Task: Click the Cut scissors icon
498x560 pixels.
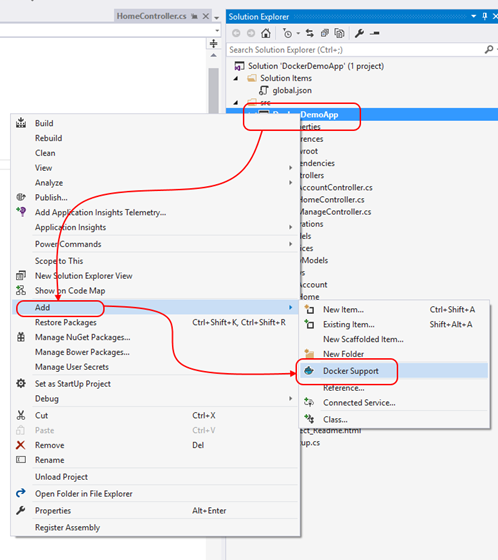Action: click(21, 415)
